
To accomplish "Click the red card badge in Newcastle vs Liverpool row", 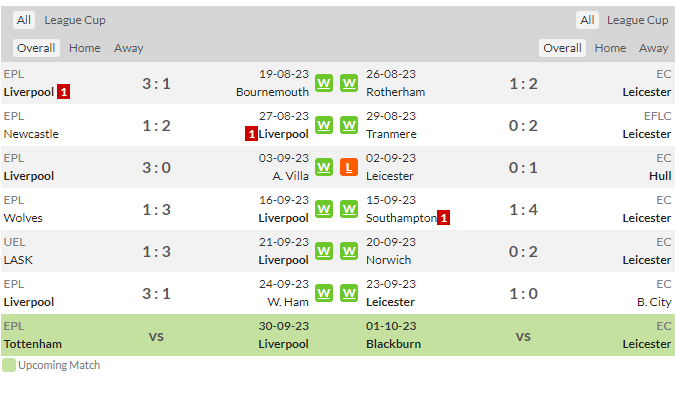I will [251, 134].
